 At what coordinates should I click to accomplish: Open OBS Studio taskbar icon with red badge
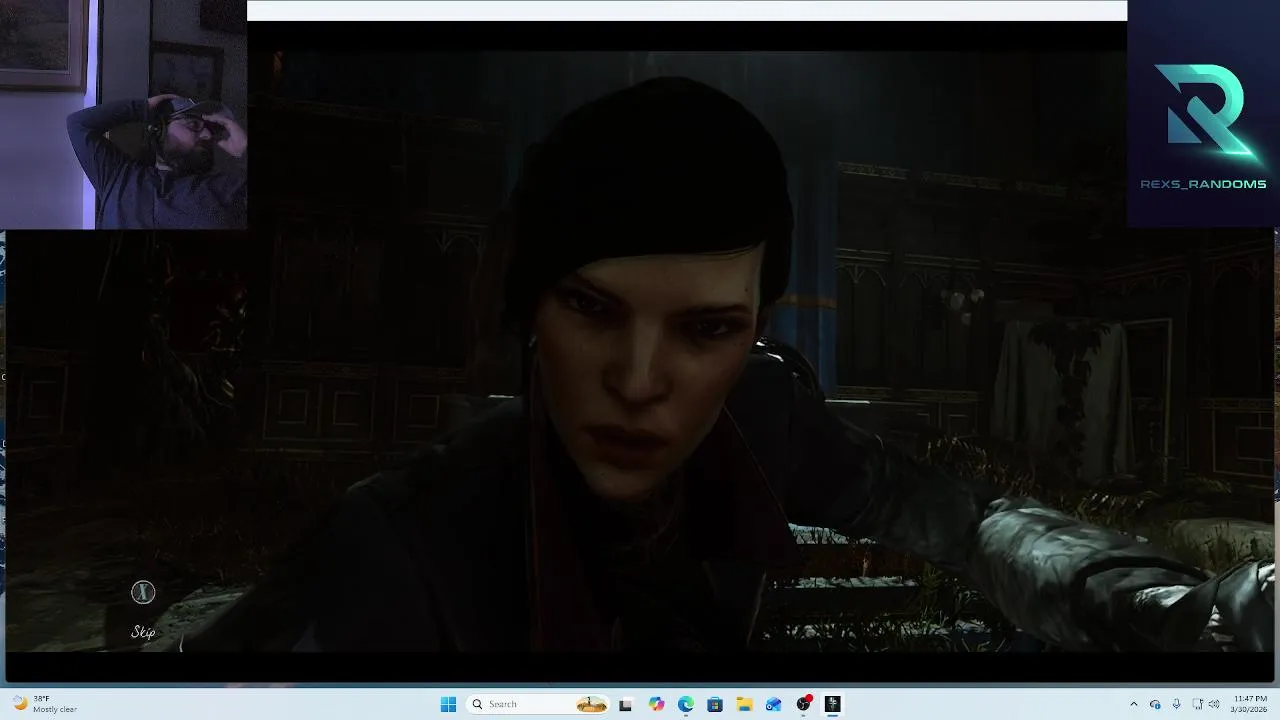pyautogui.click(x=803, y=704)
